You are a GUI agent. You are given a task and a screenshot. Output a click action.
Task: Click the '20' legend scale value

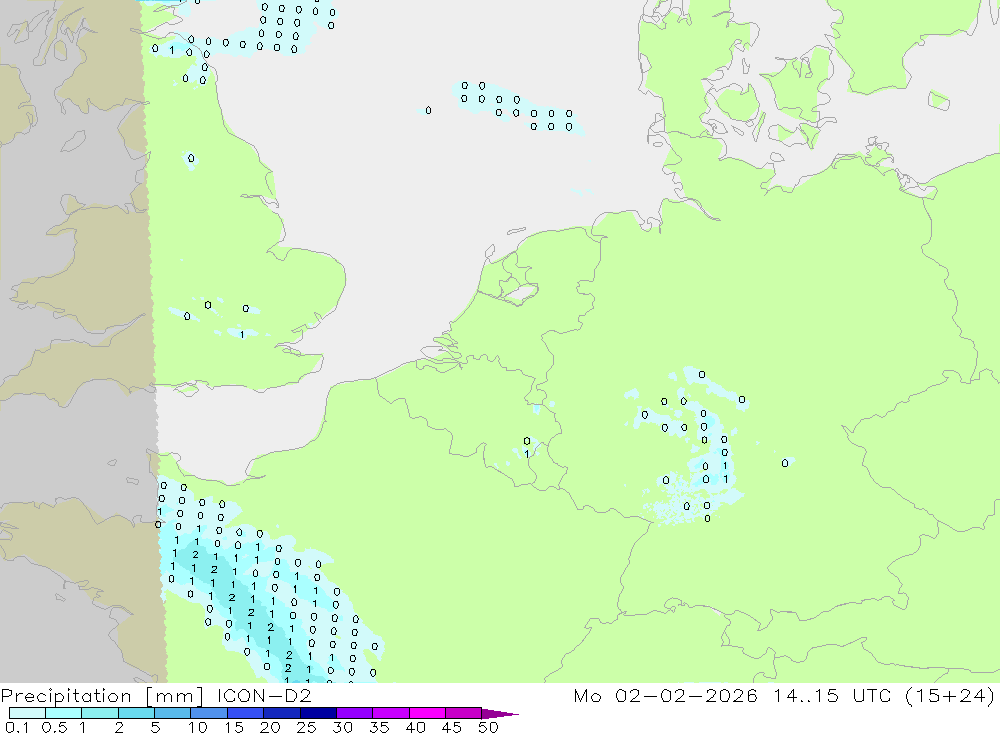pos(270,727)
